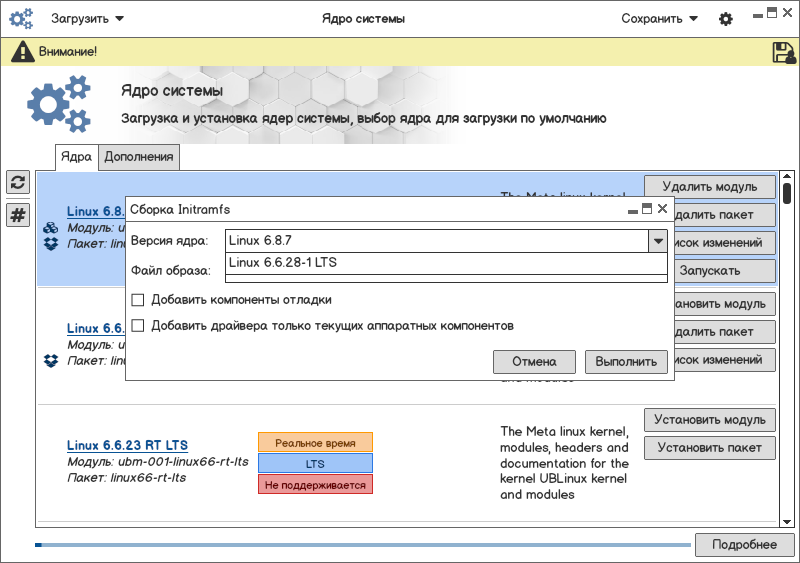Open settings via the gear icon
The width and height of the screenshot is (800, 563).
[x=726, y=19]
